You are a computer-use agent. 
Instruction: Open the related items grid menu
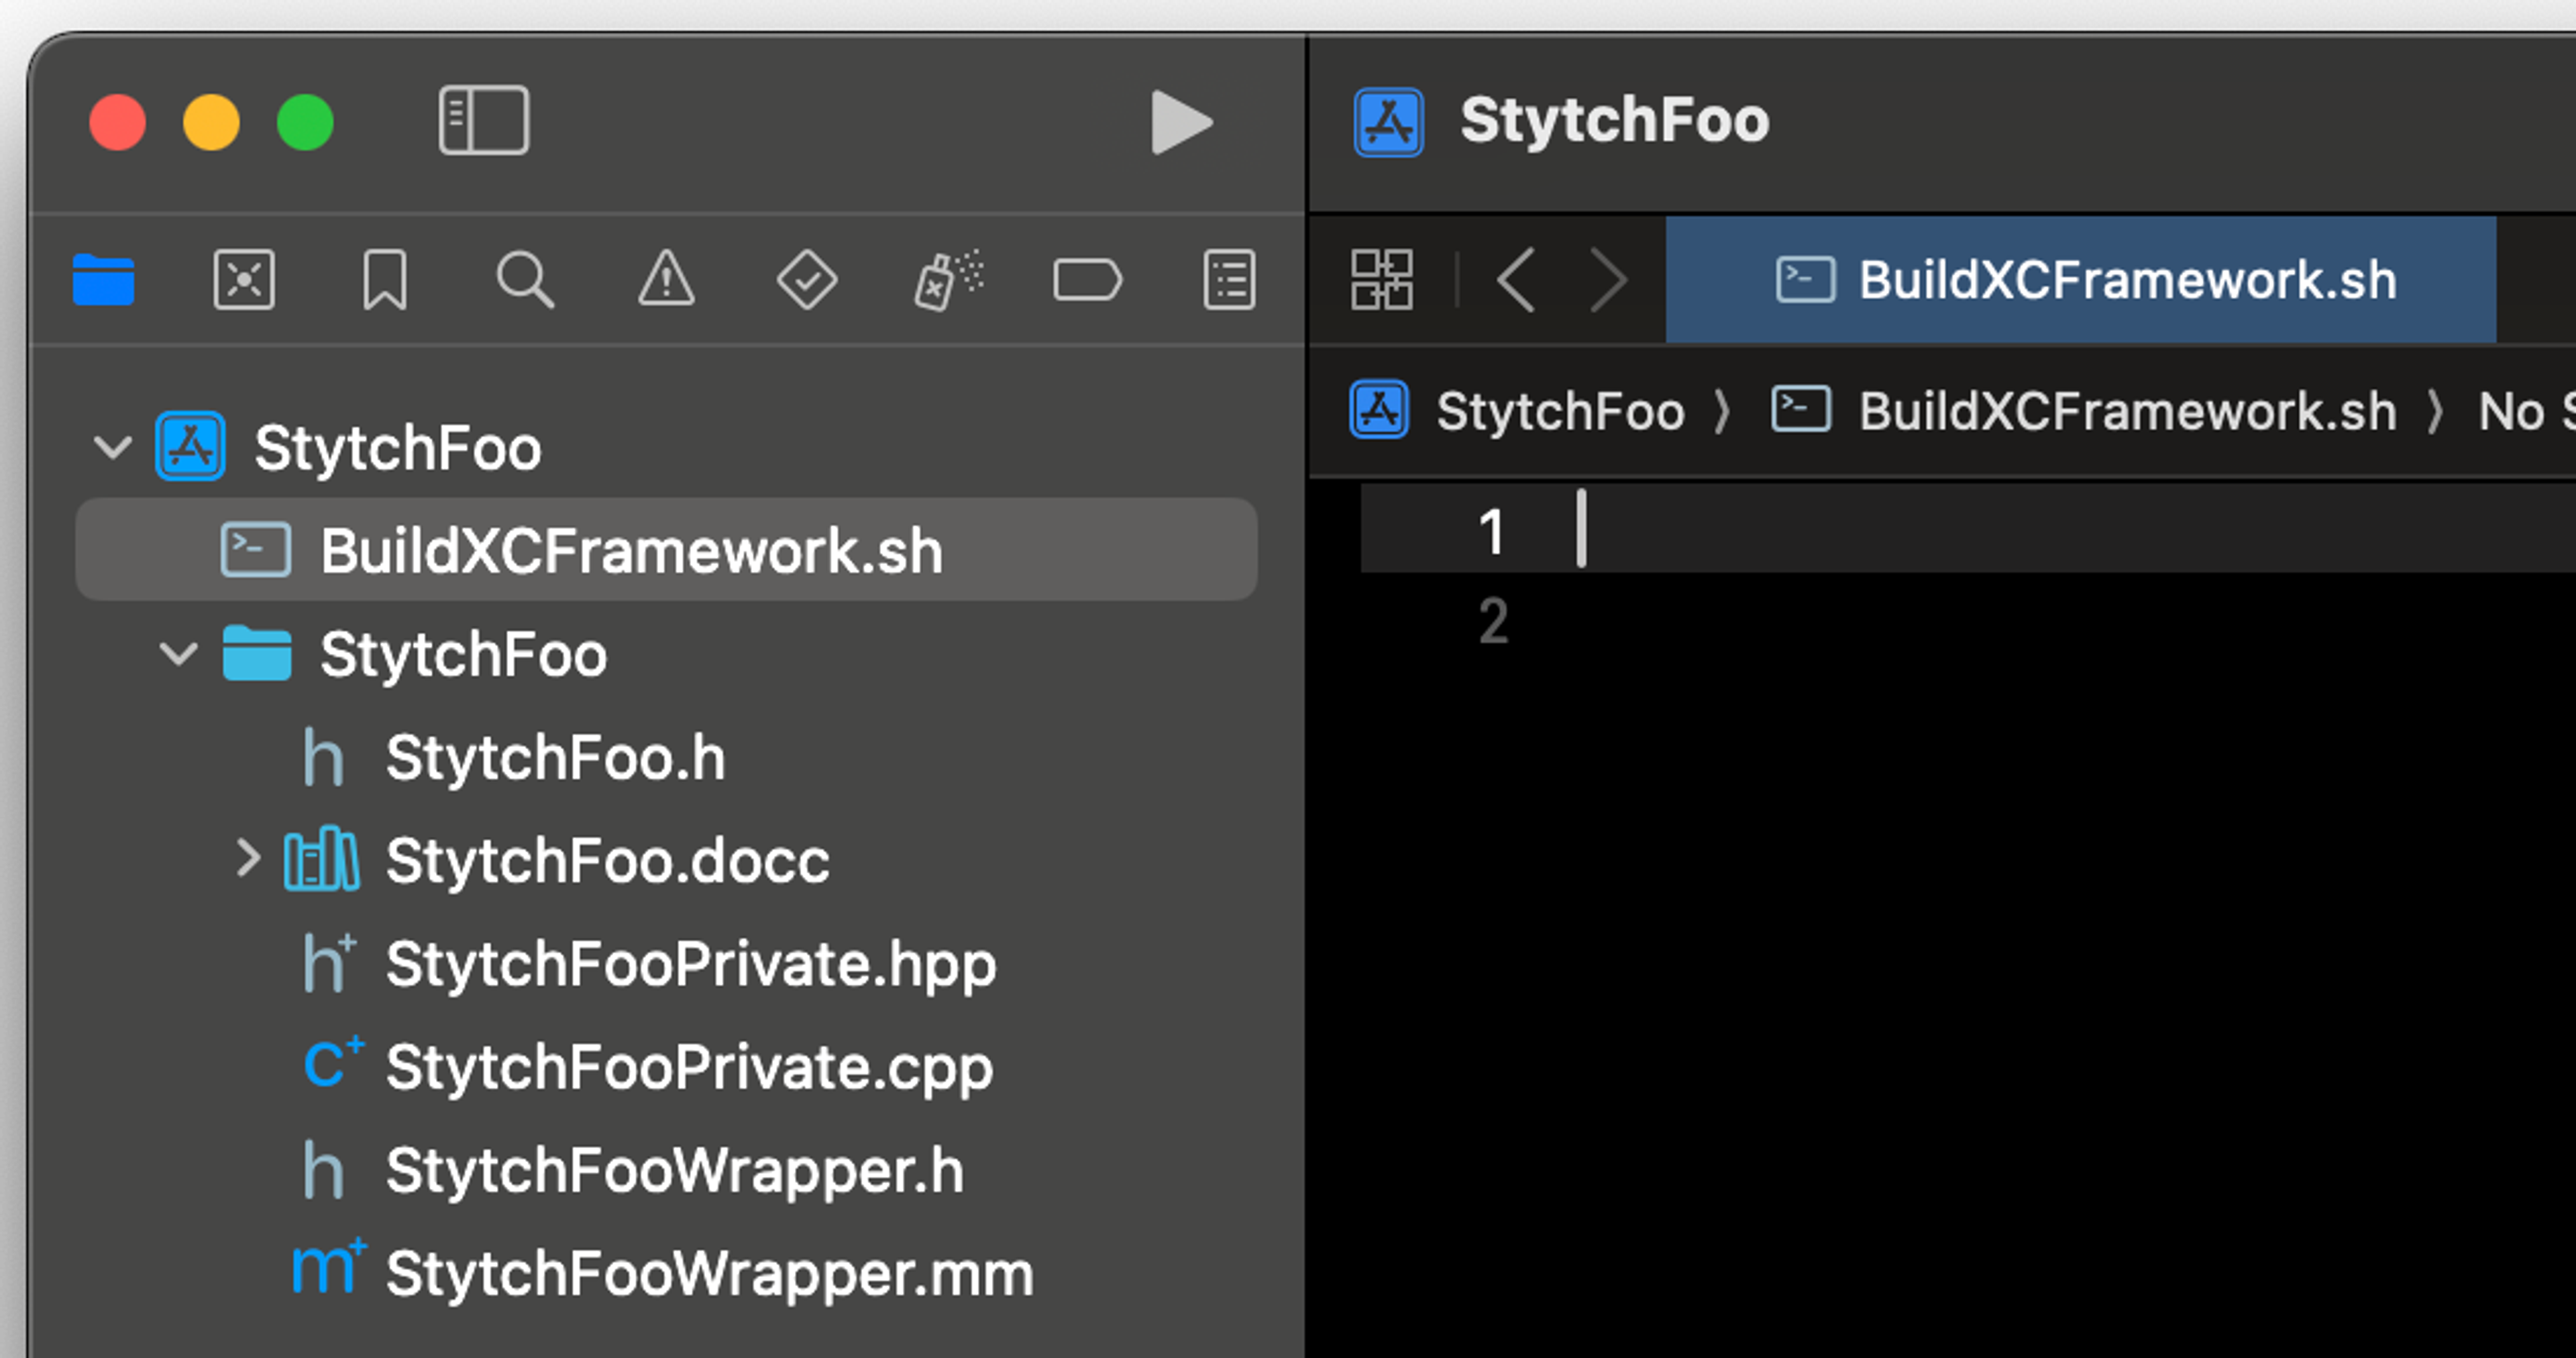(1382, 280)
